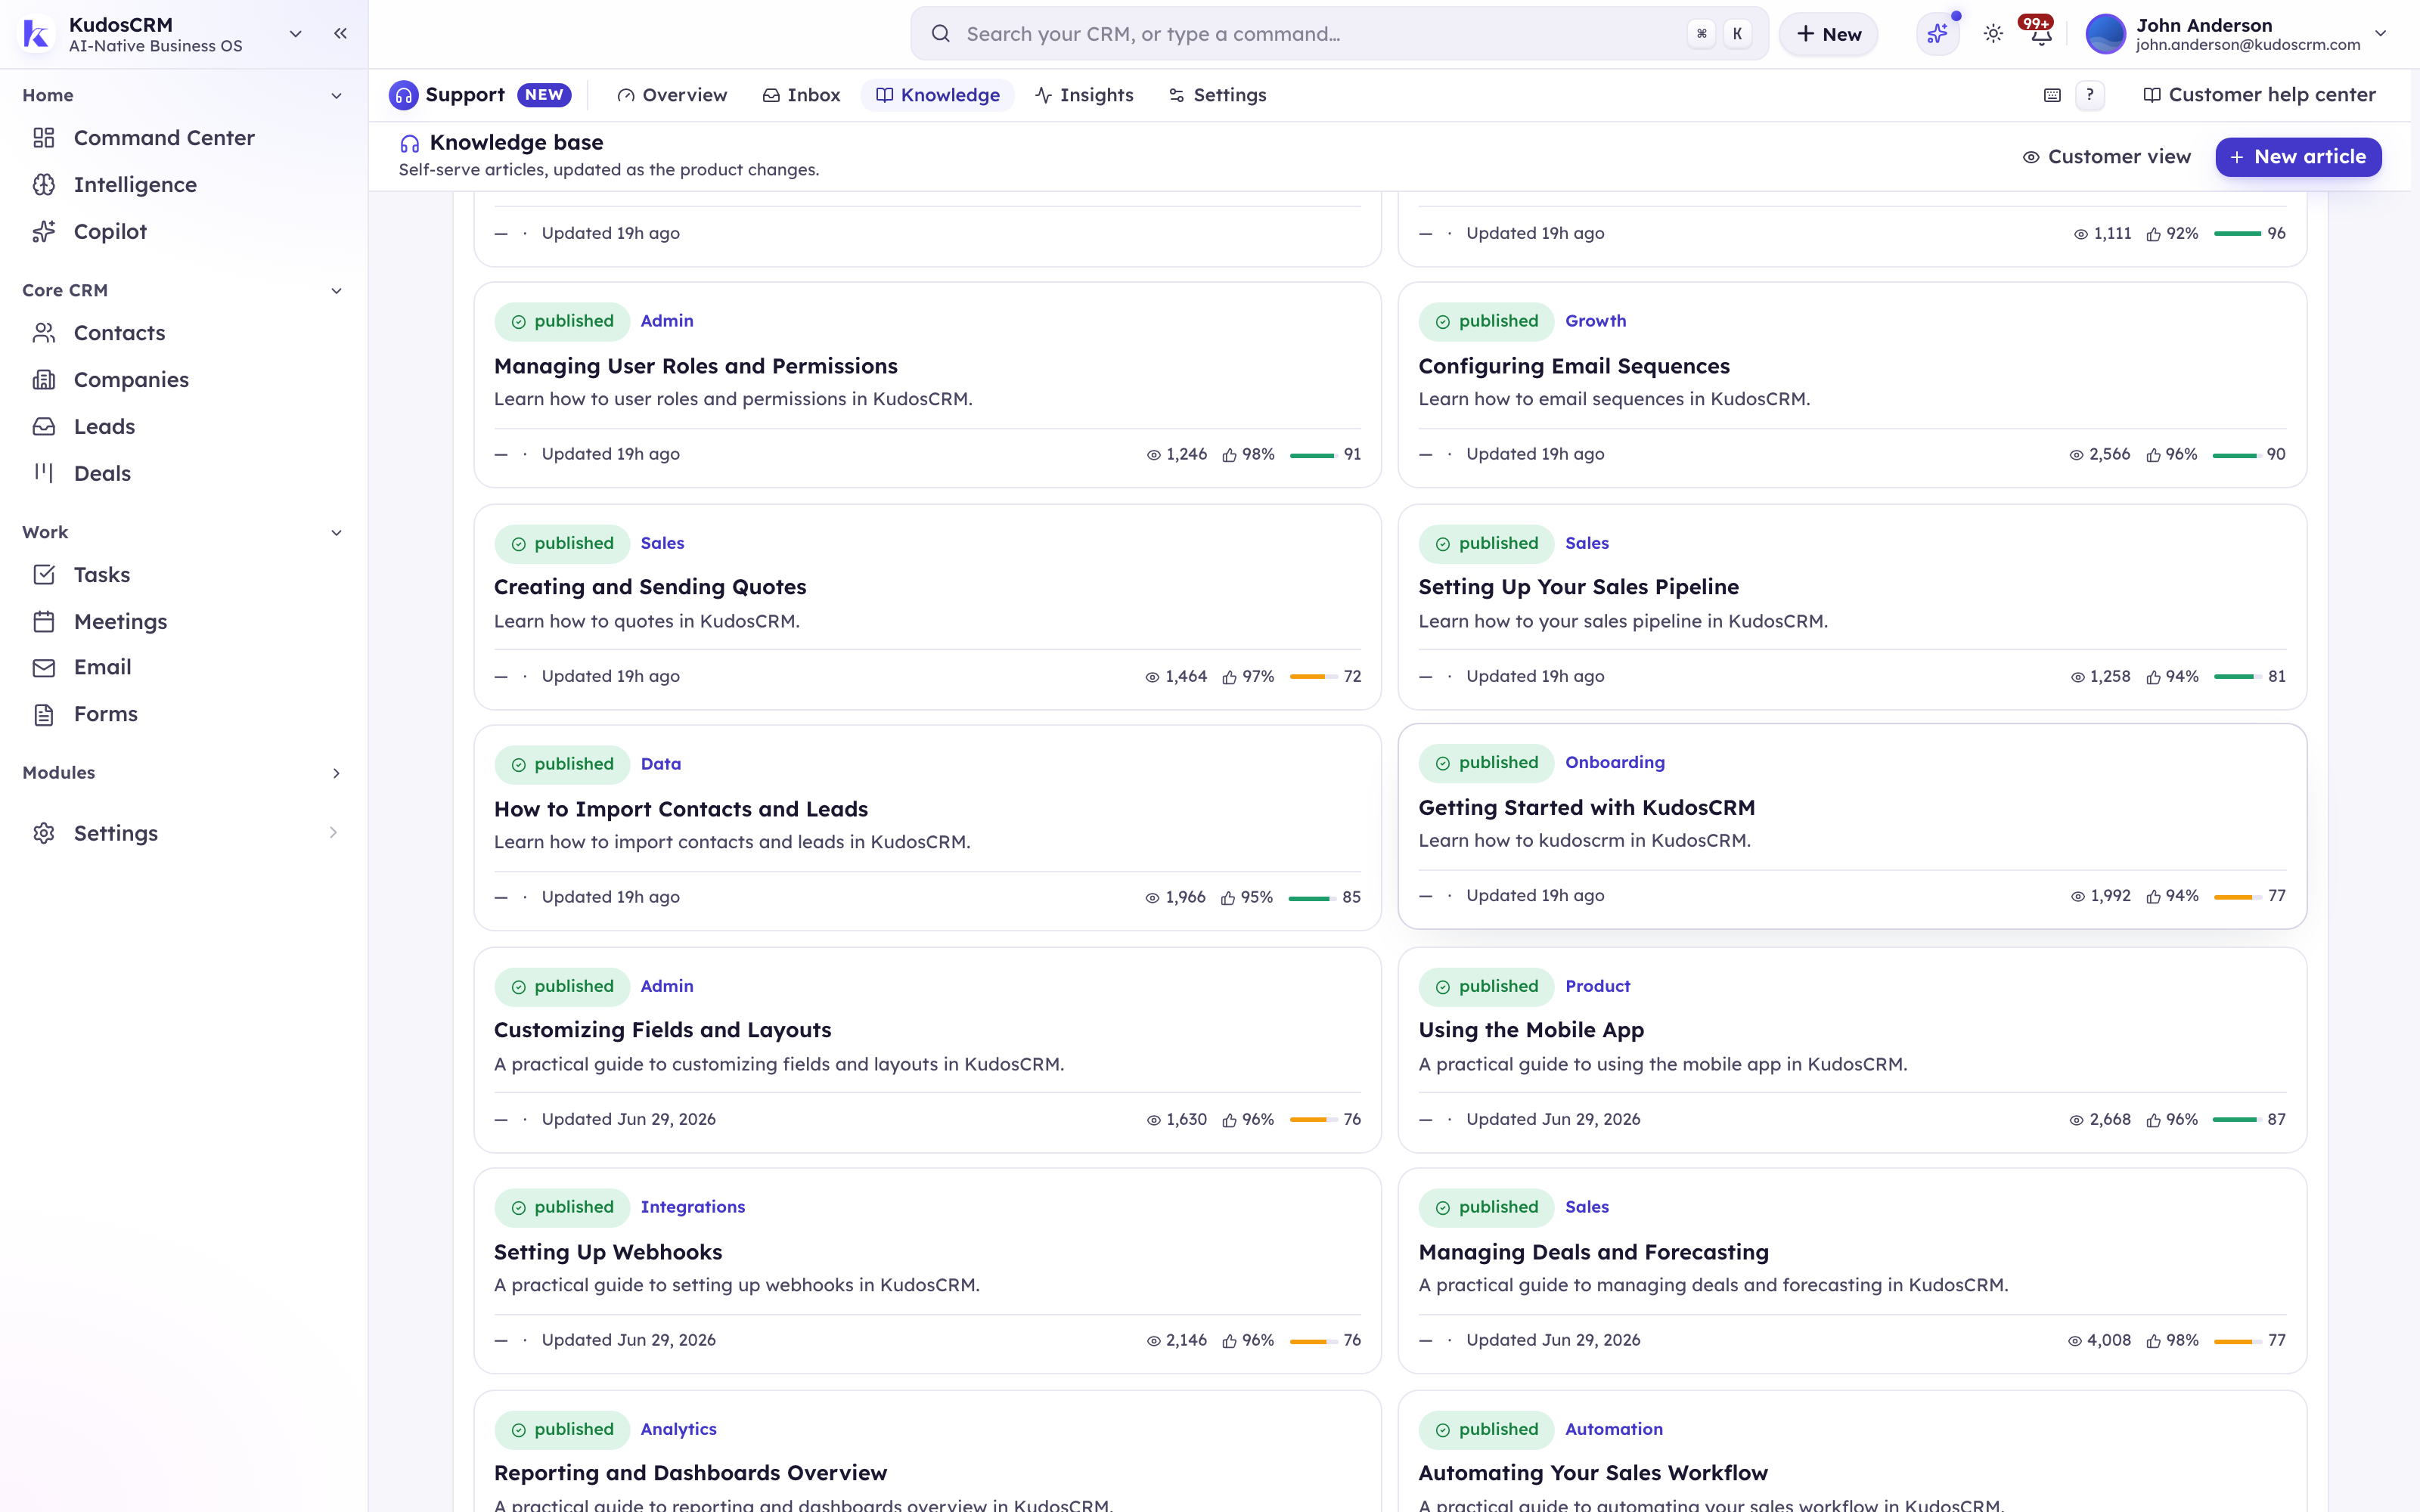Collapse the sidebar with double-chevron icon
Screen dimensions: 2420x1512
click(340, 33)
